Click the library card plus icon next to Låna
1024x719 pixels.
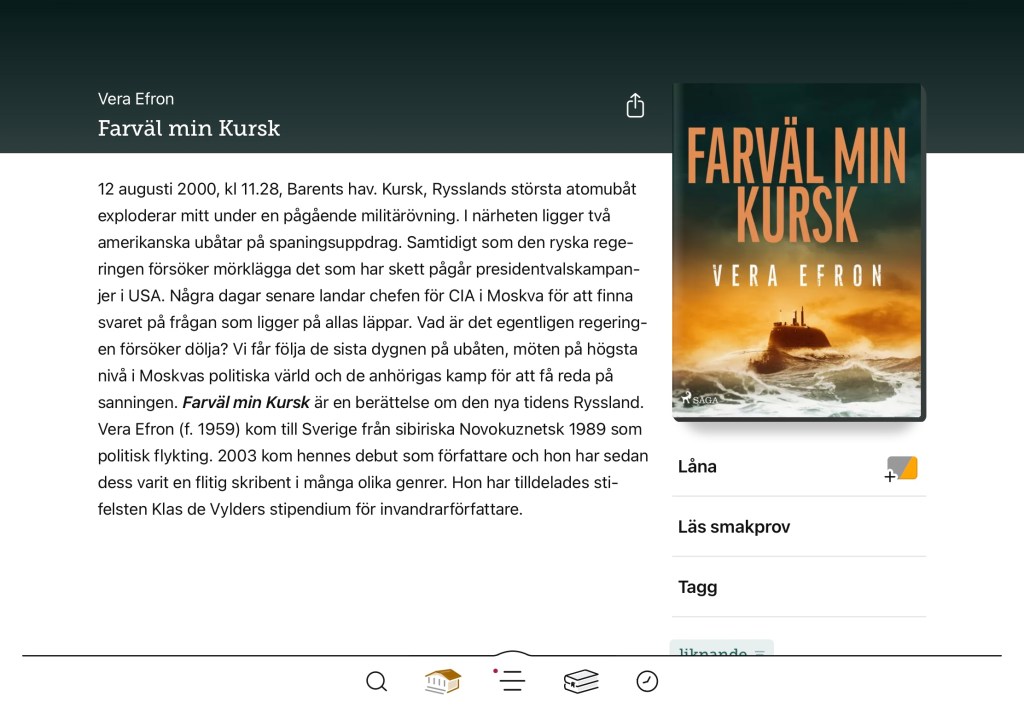901,469
